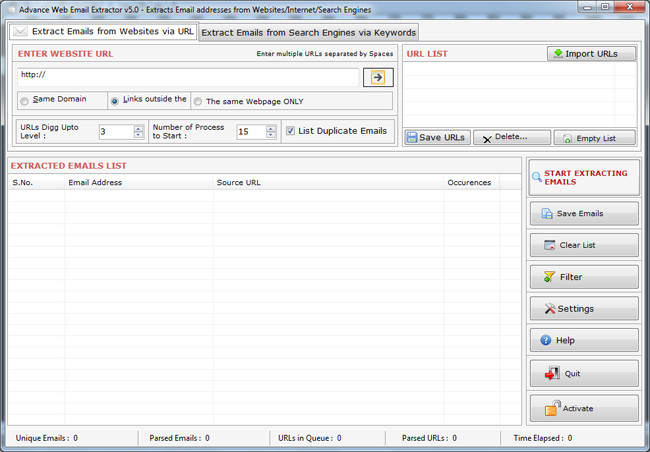Click the envelope icon on first tab
Viewport: 650px width, 452px height.
click(x=20, y=31)
